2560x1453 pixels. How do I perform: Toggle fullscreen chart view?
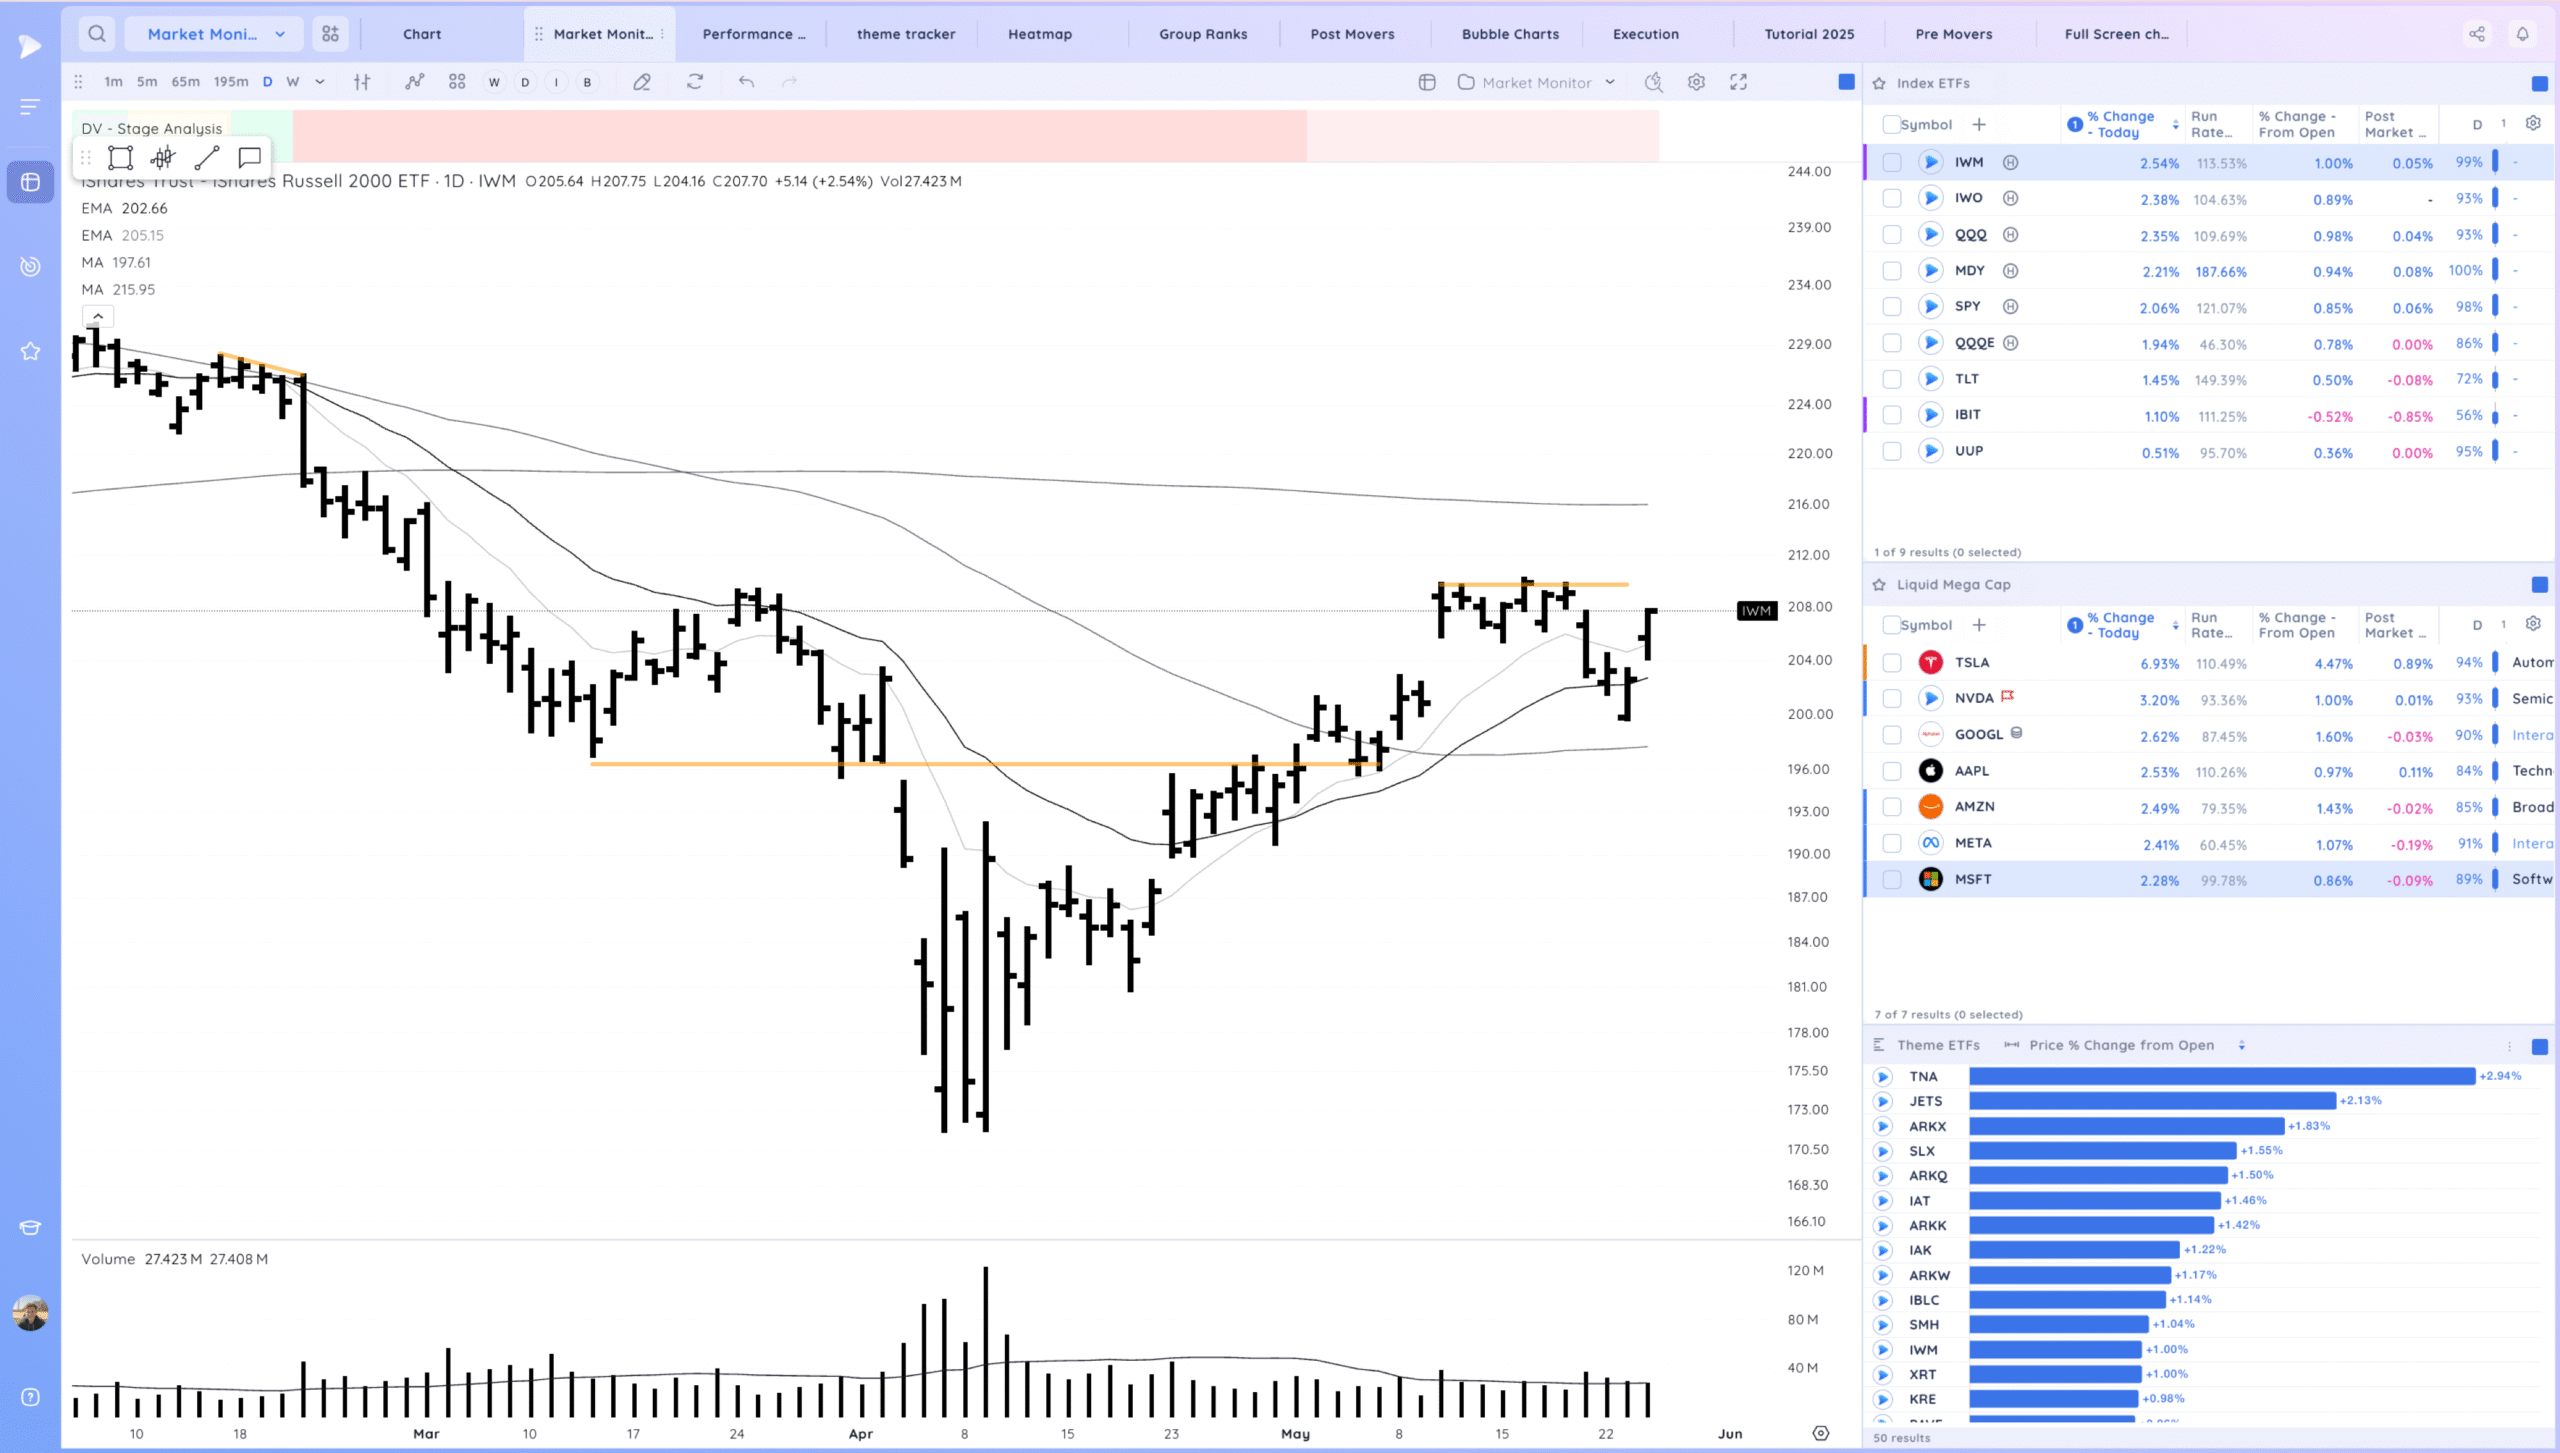pos(1739,82)
